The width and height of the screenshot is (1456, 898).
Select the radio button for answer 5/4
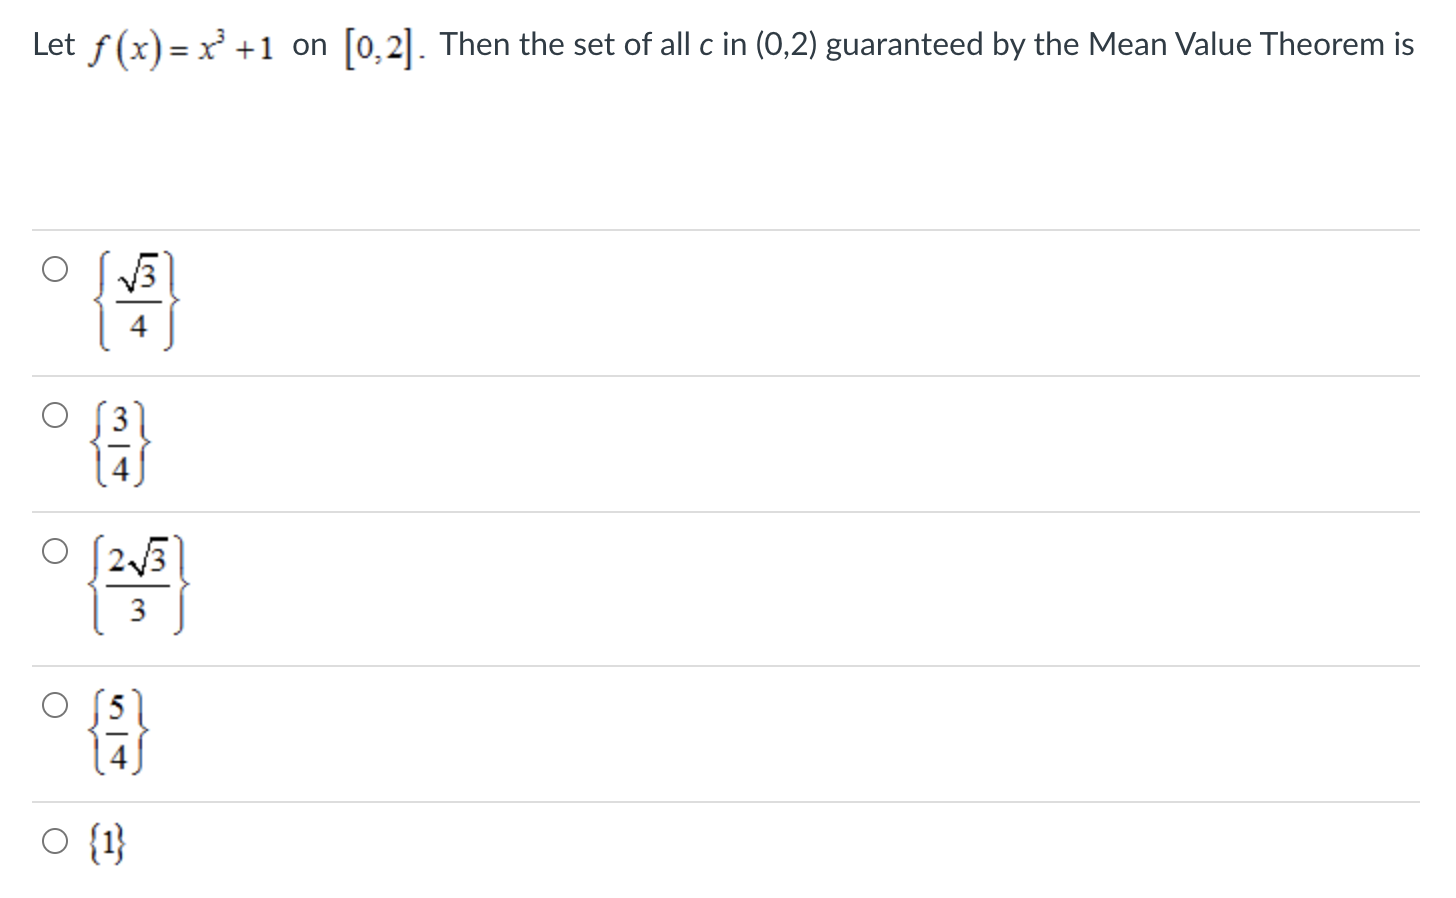[x=55, y=705]
